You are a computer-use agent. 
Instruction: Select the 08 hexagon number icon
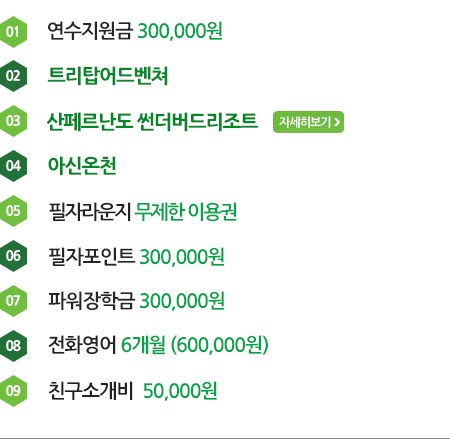tap(13, 346)
